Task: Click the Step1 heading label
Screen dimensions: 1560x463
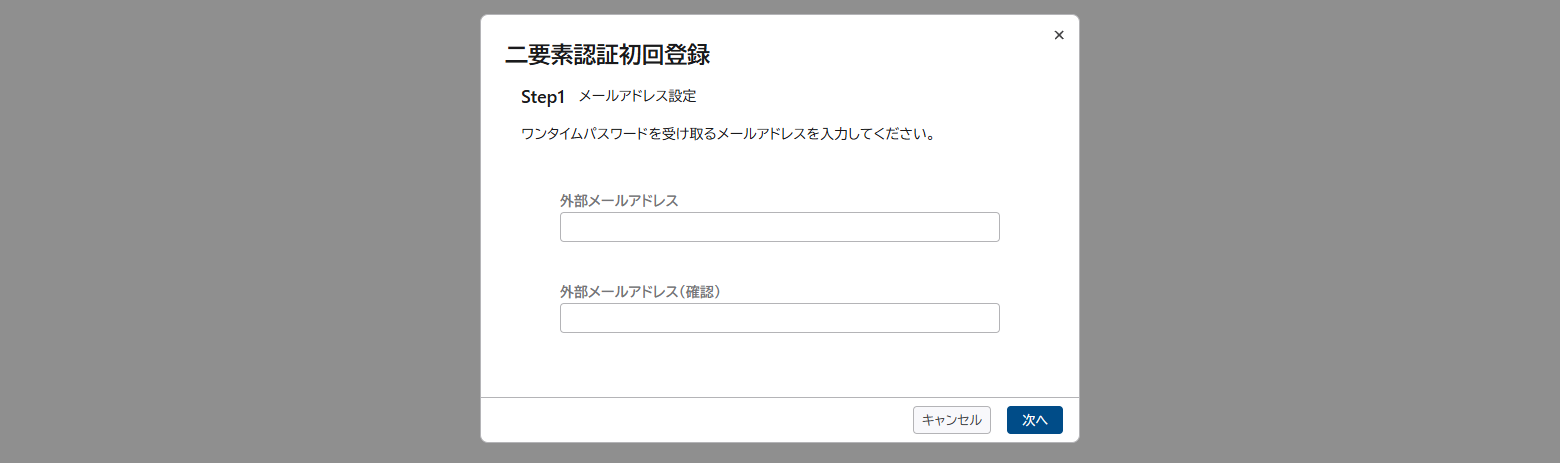Action: [543, 97]
